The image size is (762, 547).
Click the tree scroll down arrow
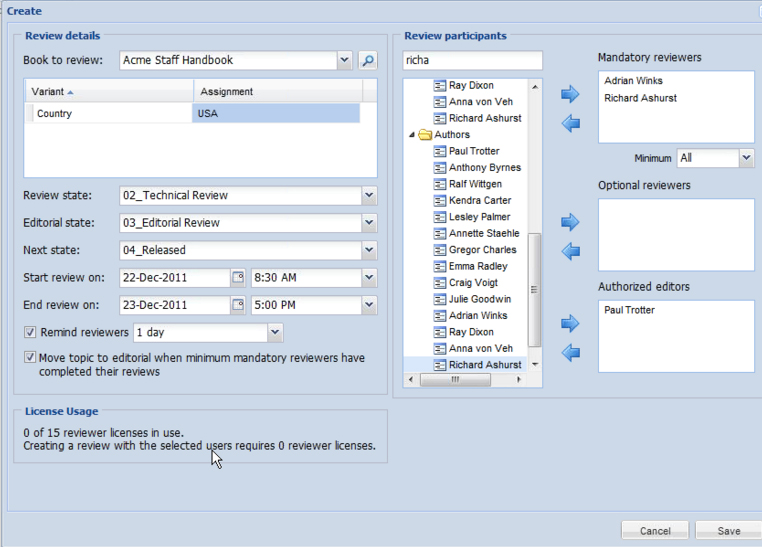click(x=535, y=364)
